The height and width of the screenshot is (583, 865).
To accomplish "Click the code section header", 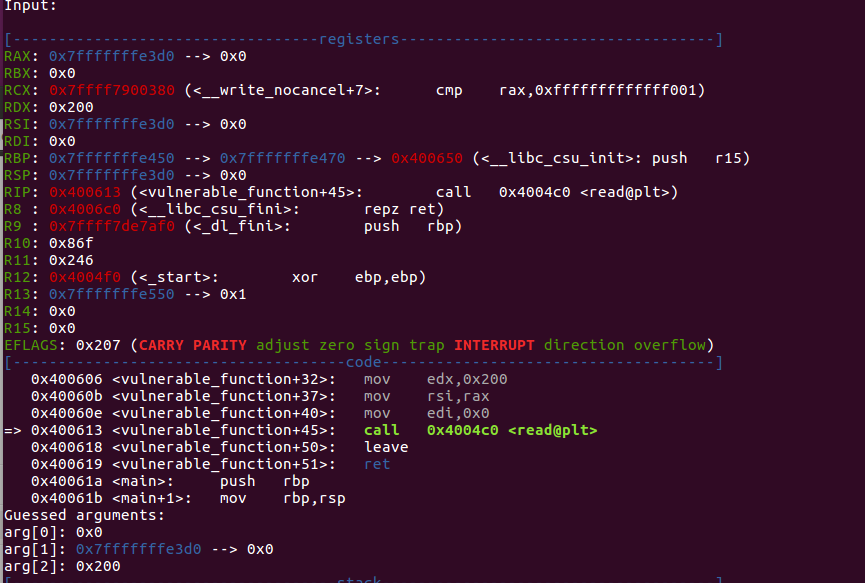I will (363, 362).
